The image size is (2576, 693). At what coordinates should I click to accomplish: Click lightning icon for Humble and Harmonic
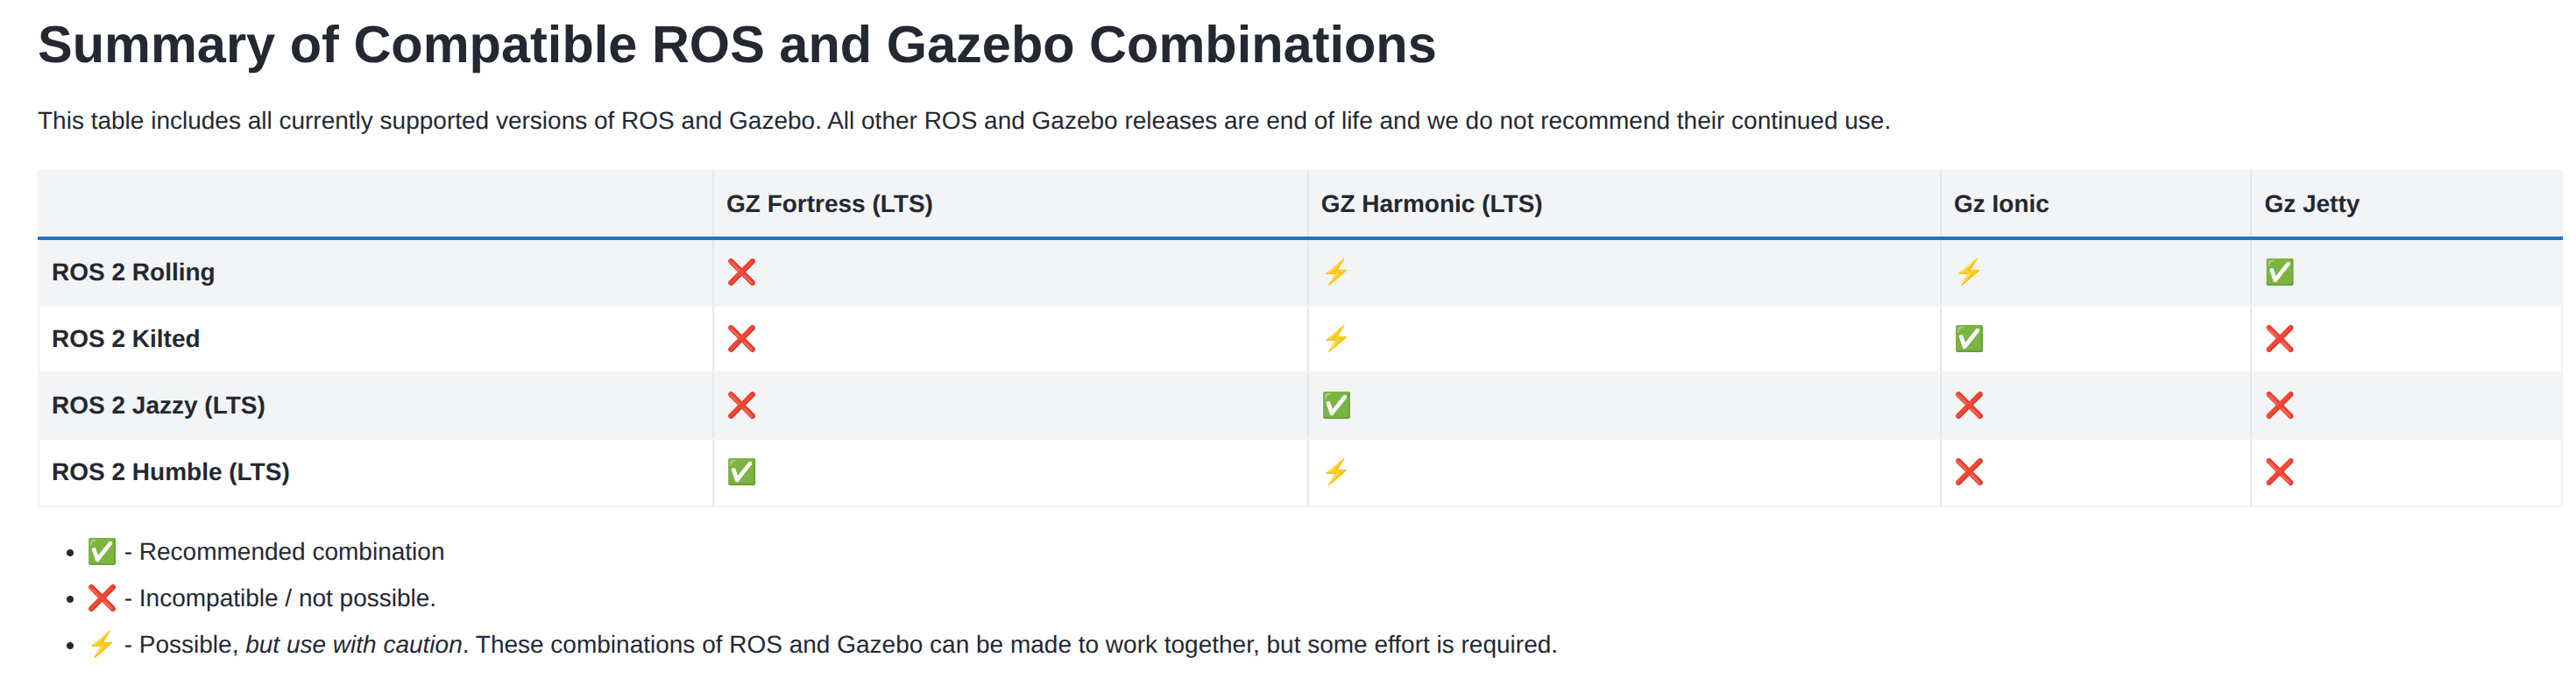(1336, 472)
